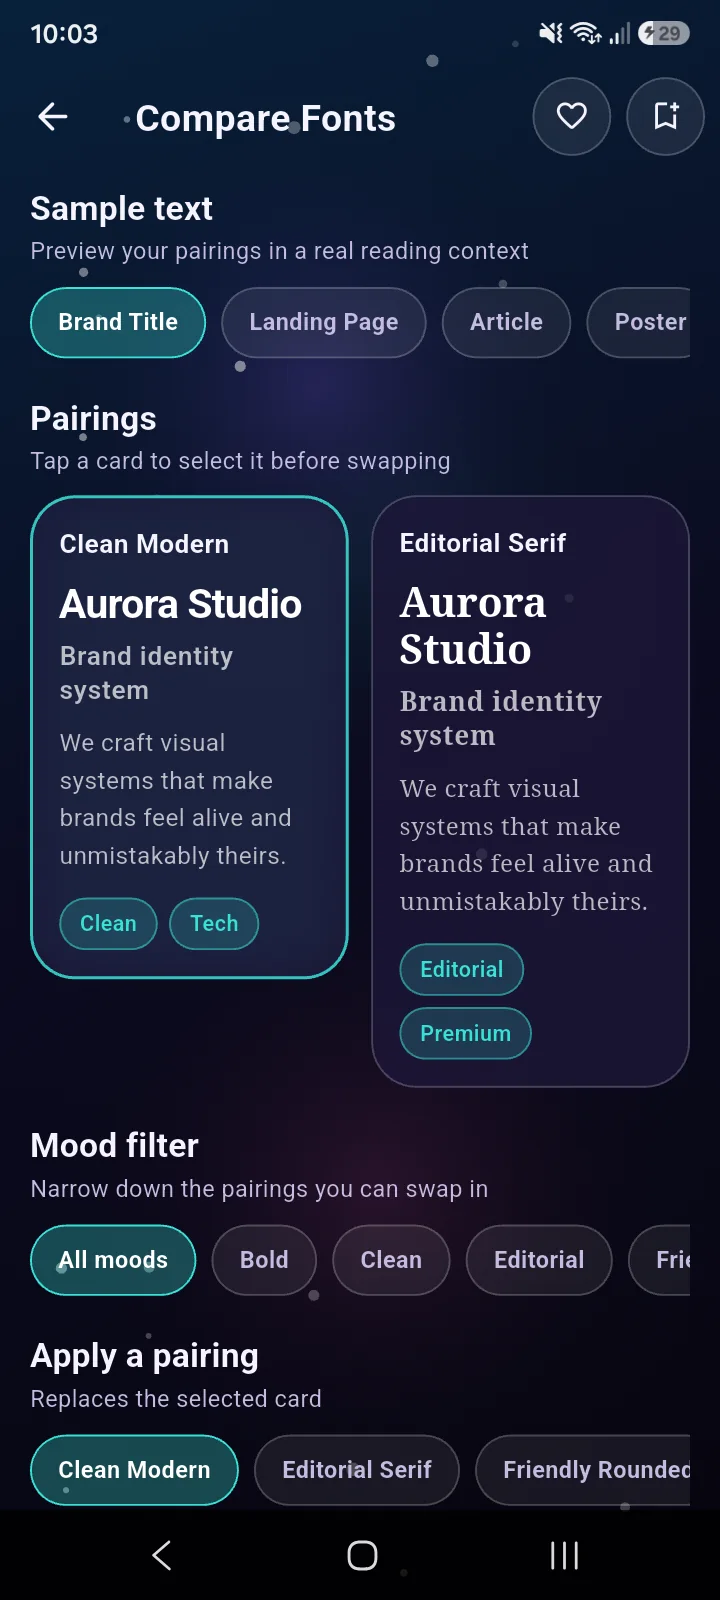Tap Premium tag on Editorial Serif card

click(465, 1033)
